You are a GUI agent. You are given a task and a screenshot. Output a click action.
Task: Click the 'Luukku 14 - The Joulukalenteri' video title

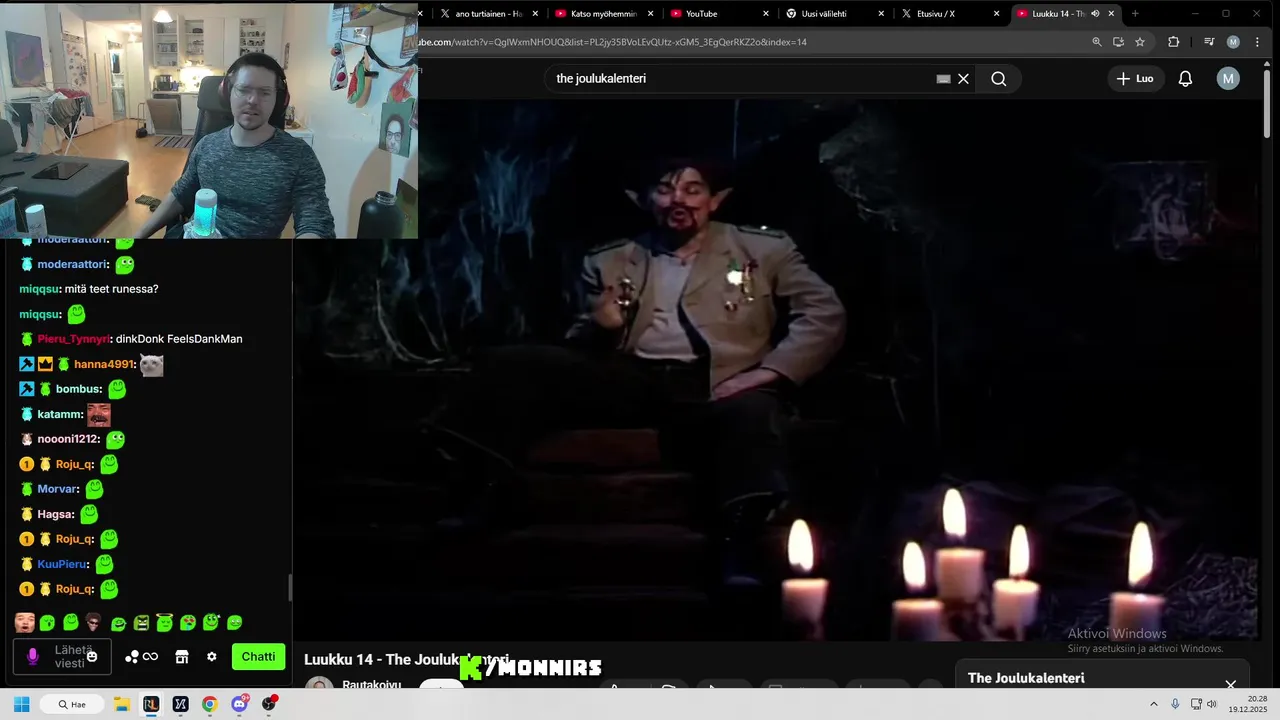coord(406,660)
